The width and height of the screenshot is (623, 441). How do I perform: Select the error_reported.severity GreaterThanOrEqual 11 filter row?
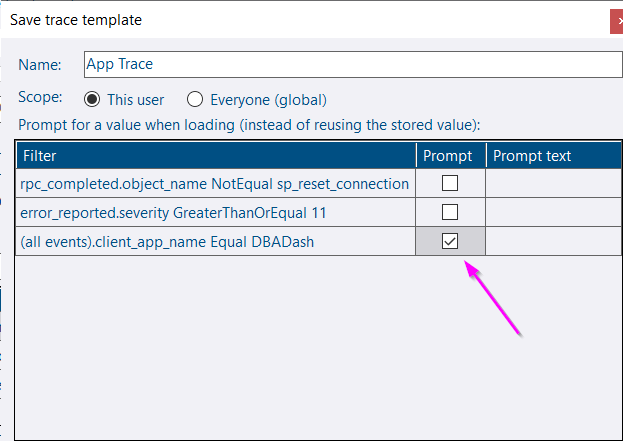click(216, 213)
